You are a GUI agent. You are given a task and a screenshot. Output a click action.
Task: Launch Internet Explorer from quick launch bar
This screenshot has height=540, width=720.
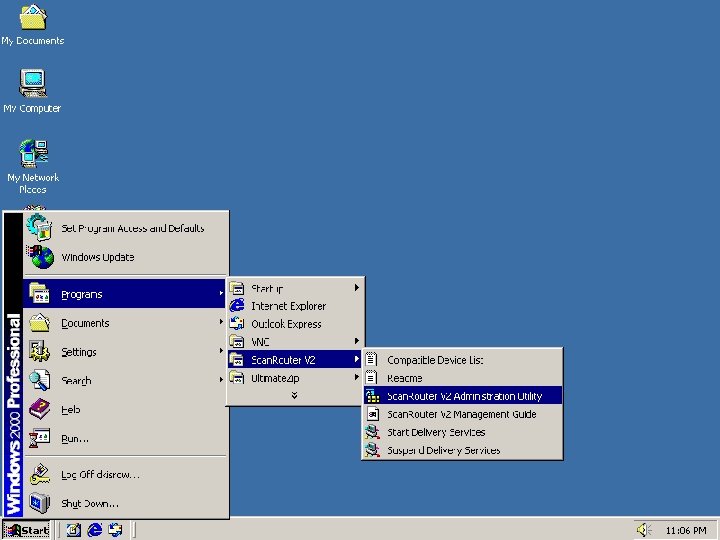[95, 530]
